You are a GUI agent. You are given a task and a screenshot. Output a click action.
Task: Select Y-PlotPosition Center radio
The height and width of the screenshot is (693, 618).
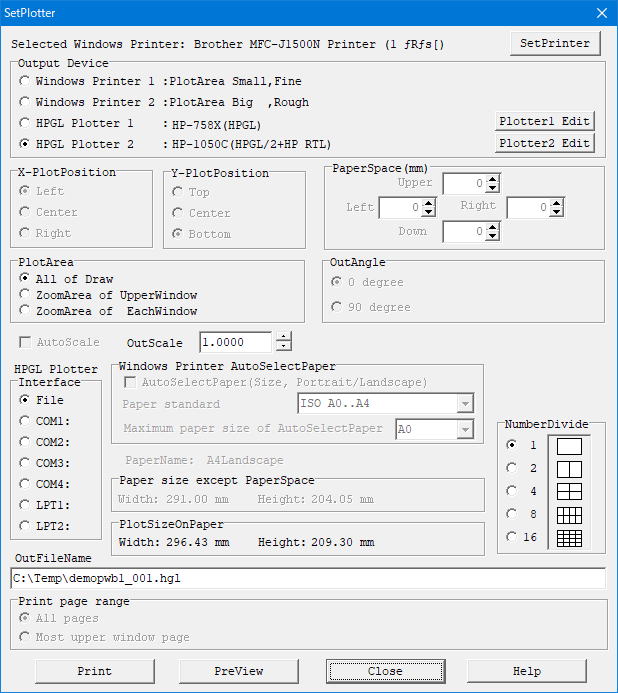(178, 213)
